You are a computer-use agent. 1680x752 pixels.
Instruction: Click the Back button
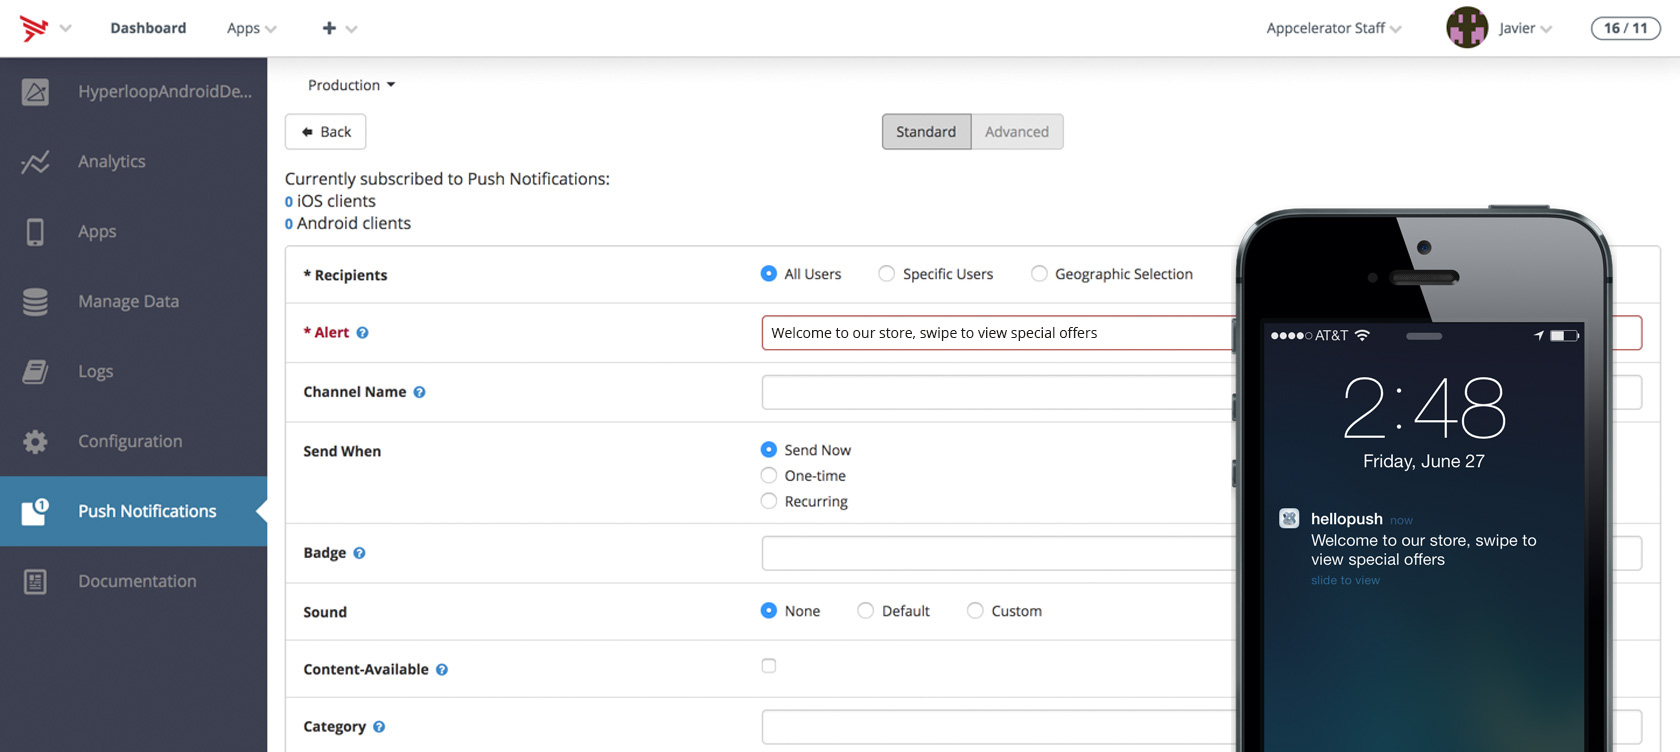click(326, 132)
